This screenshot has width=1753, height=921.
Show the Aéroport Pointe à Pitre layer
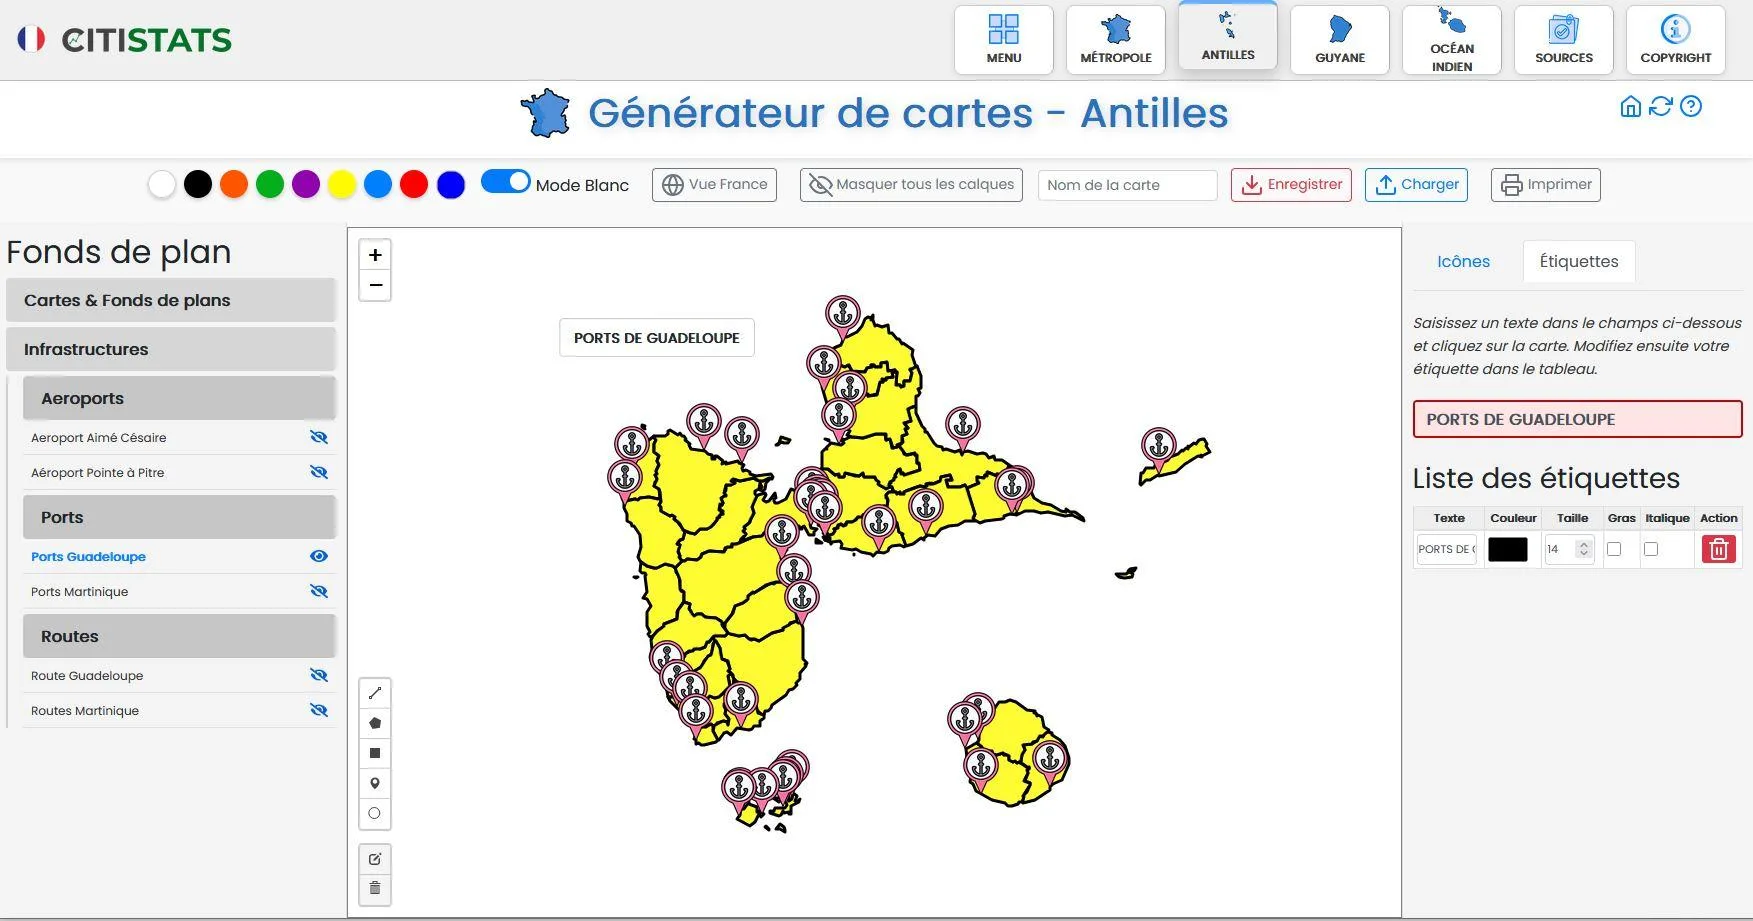pyautogui.click(x=319, y=472)
